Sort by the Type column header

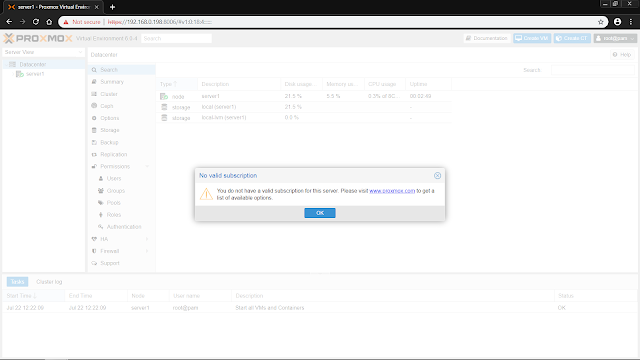pyautogui.click(x=177, y=84)
